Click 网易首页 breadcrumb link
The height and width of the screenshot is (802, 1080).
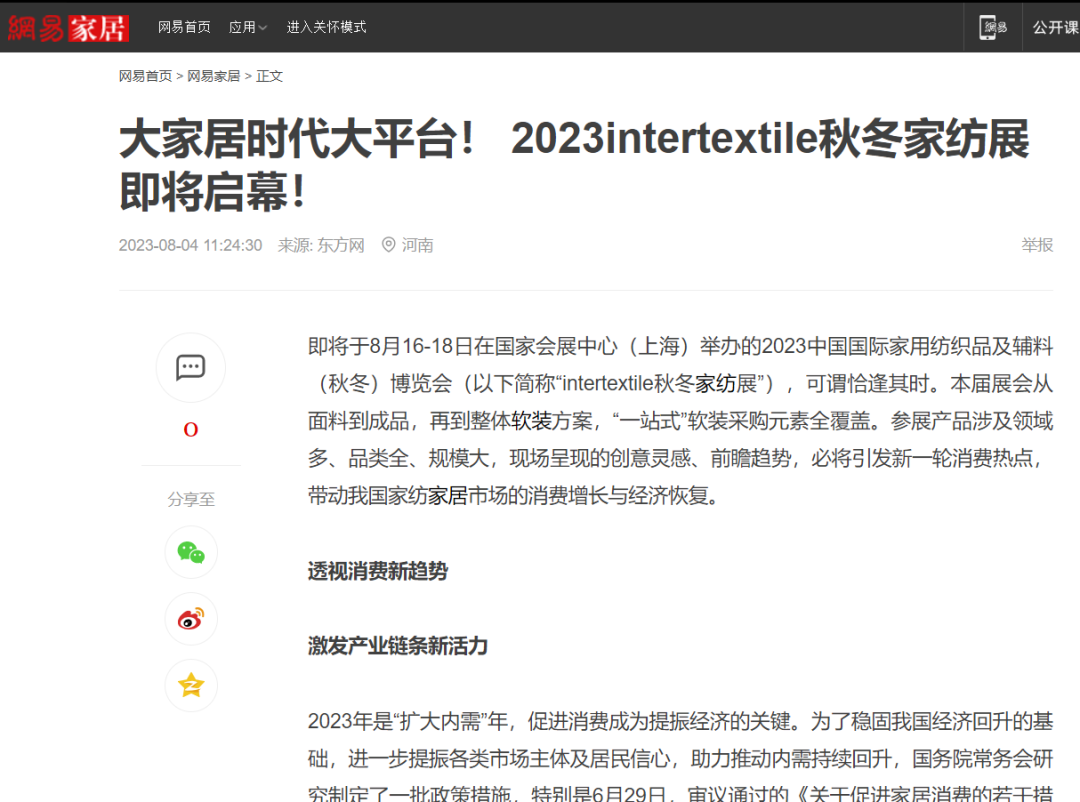tap(145, 76)
